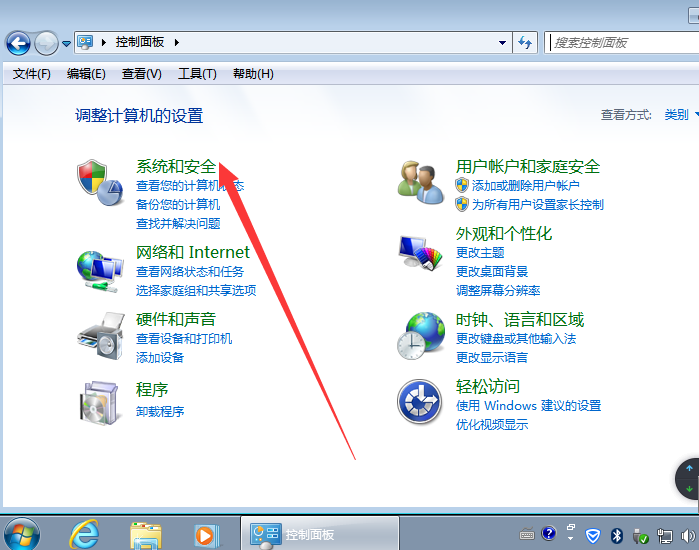Open the 工具(T) menu
Screen dimensions: 699x550
(x=197, y=74)
